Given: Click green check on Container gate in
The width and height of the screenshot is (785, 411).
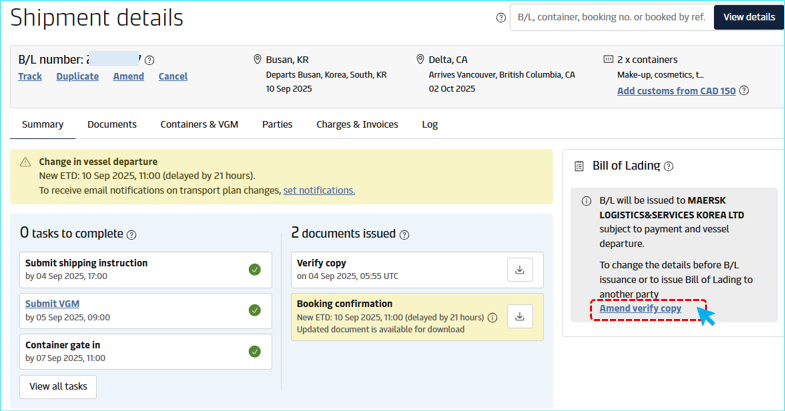Looking at the screenshot, I should pyautogui.click(x=255, y=351).
